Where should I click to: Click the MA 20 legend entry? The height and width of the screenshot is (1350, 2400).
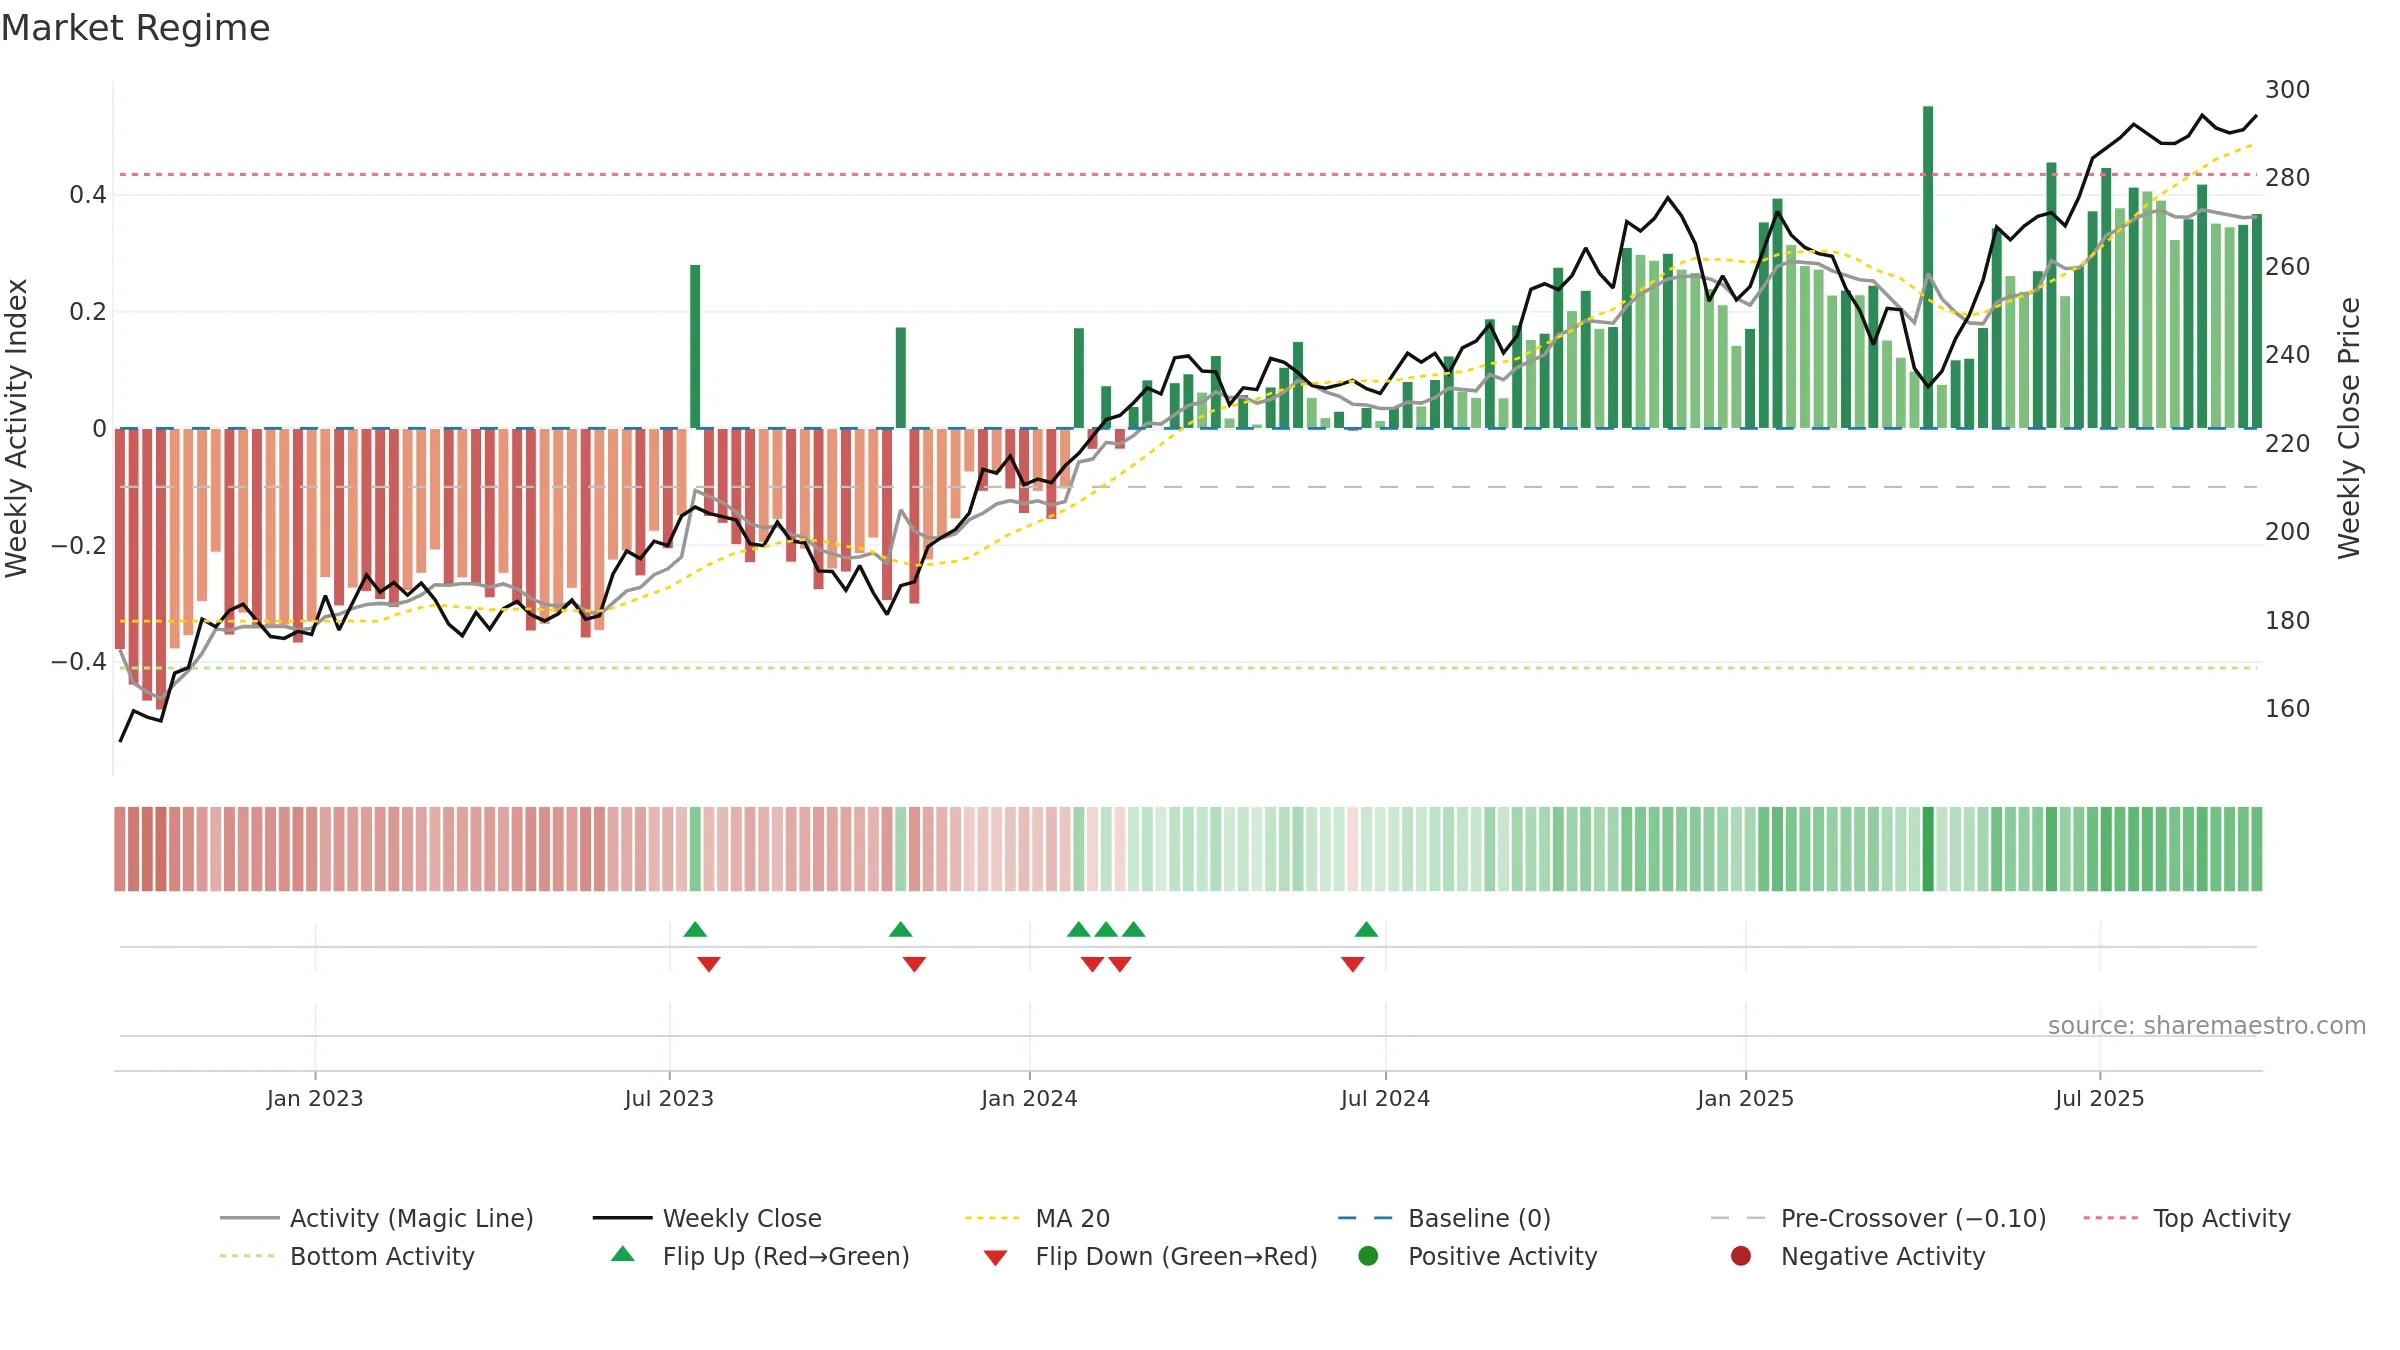point(1038,1218)
